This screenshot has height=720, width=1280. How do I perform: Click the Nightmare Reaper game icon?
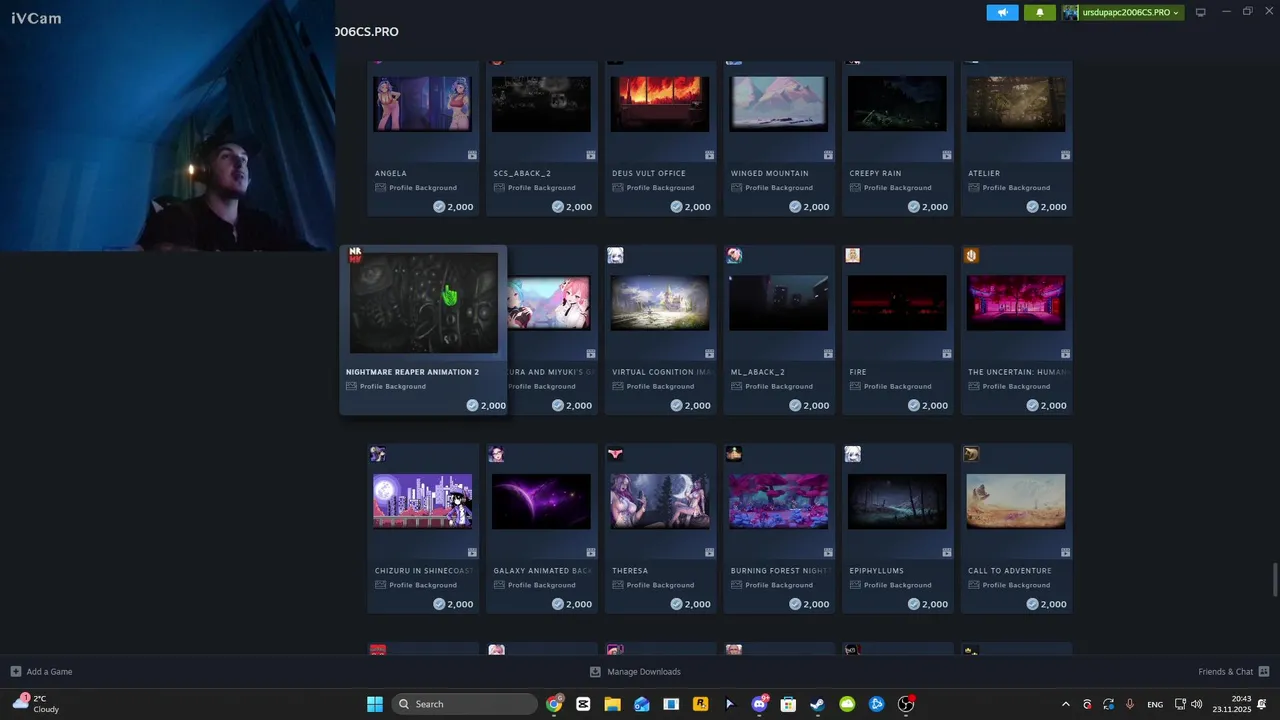(x=354, y=255)
